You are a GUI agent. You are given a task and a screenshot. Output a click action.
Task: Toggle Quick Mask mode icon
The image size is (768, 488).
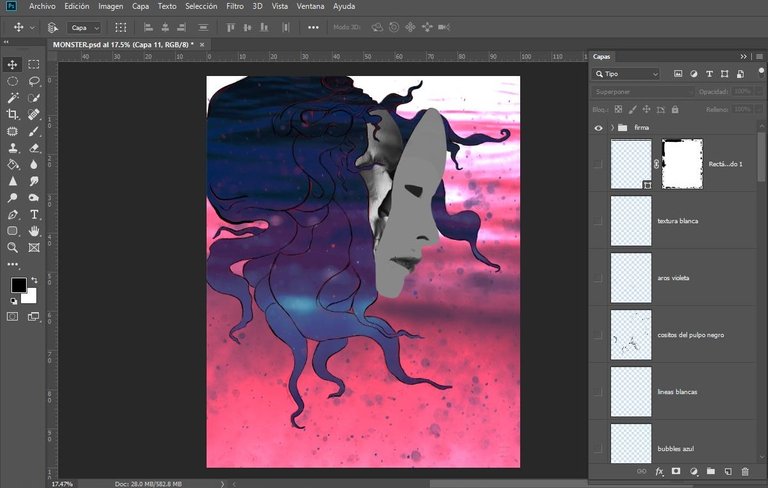pos(12,317)
